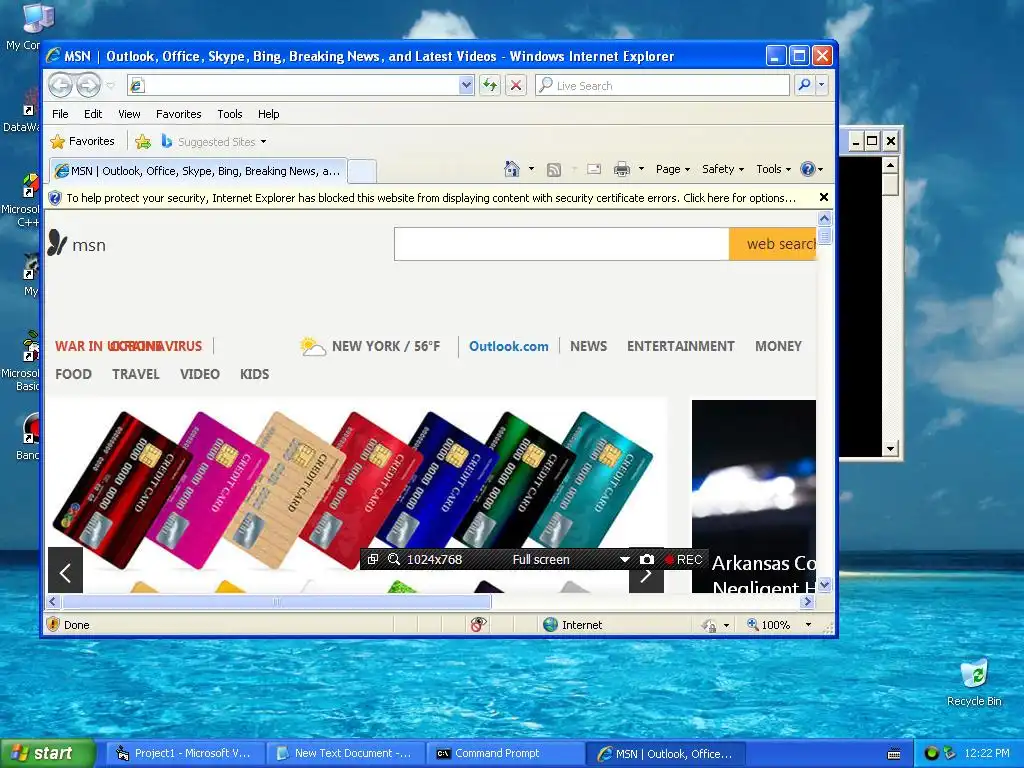Click the window-restore icon in recorder toolbar
This screenshot has width=1024, height=768.
coord(373,559)
